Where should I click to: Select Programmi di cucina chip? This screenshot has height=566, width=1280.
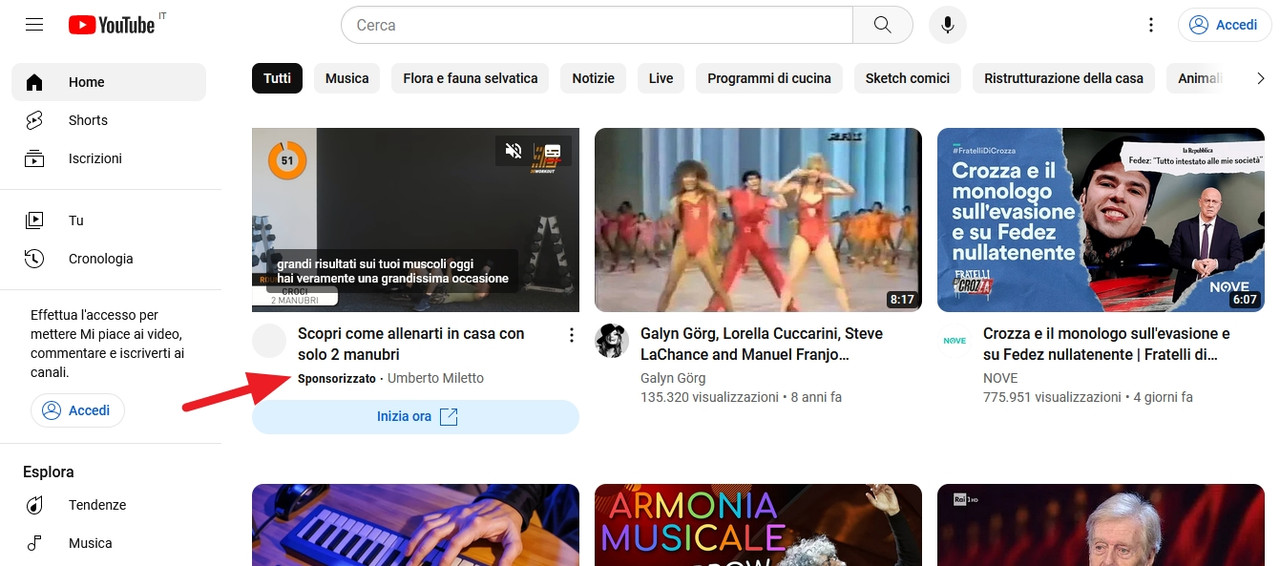(x=769, y=78)
